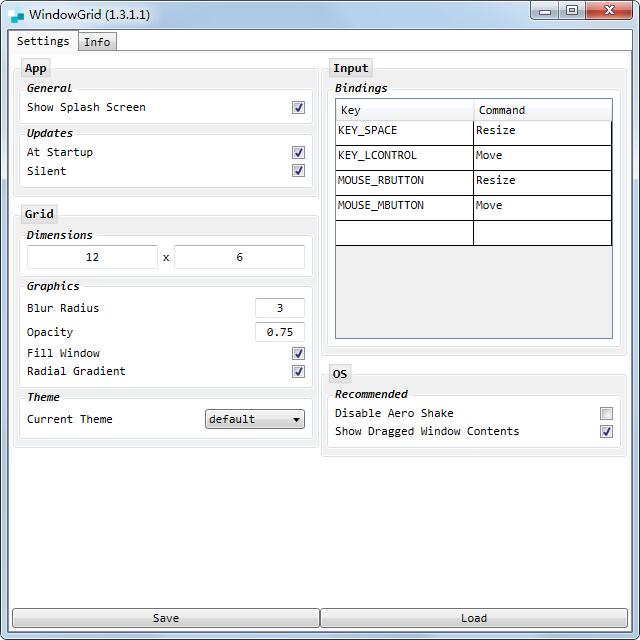Enable Disable Aero Shake checkbox
Screen dimensions: 640x640
coord(606,414)
